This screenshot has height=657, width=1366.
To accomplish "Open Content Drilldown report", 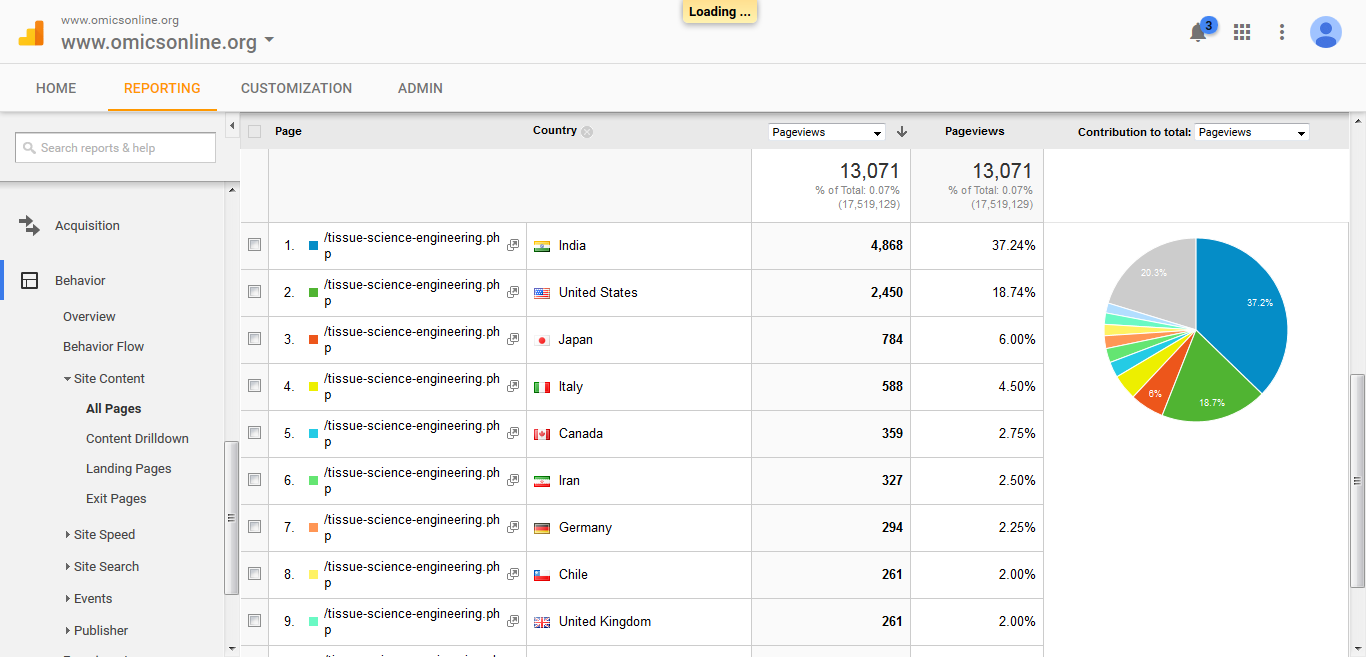I will point(137,439).
